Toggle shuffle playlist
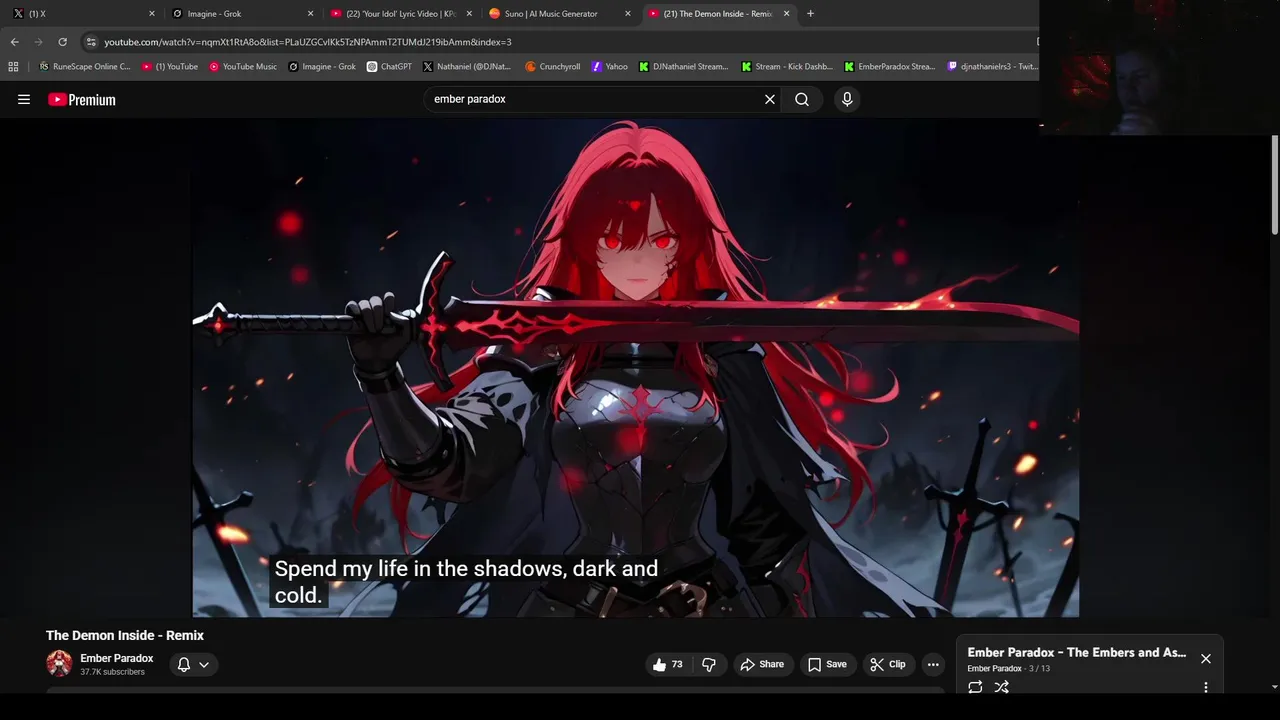Image resolution: width=1280 pixels, height=720 pixels. (x=1001, y=687)
